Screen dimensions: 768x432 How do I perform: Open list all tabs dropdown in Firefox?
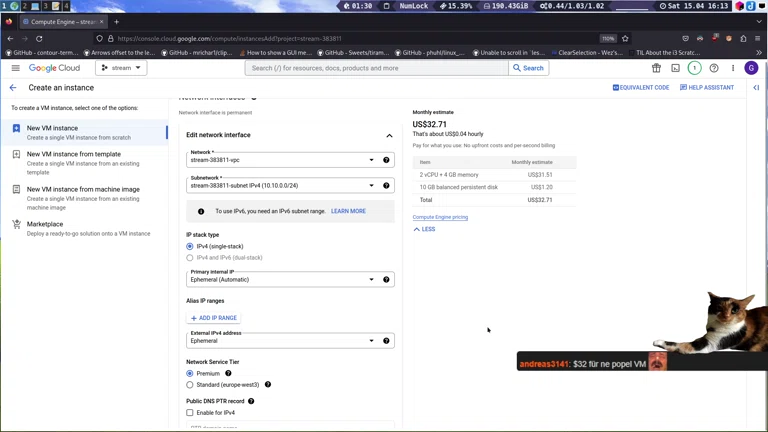pyautogui.click(x=759, y=22)
